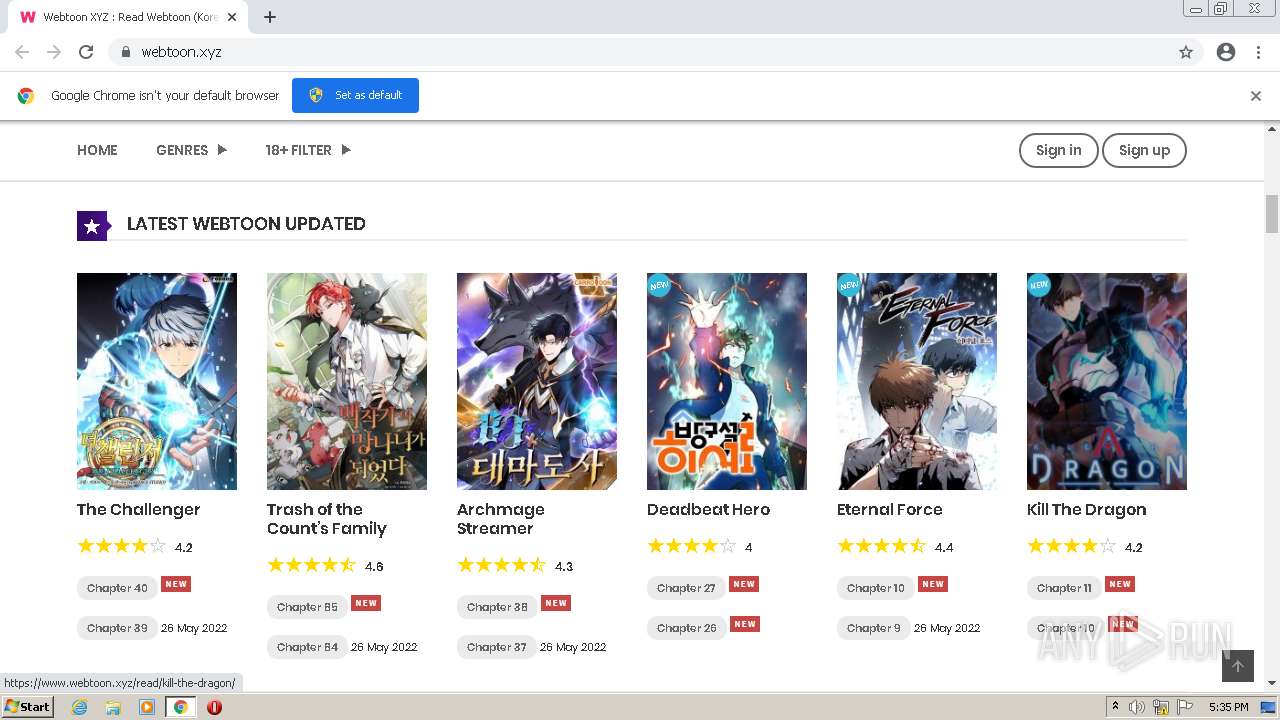1280x720 pixels.
Task: Click Deadbeat Hero title link
Action: [x=708, y=510]
